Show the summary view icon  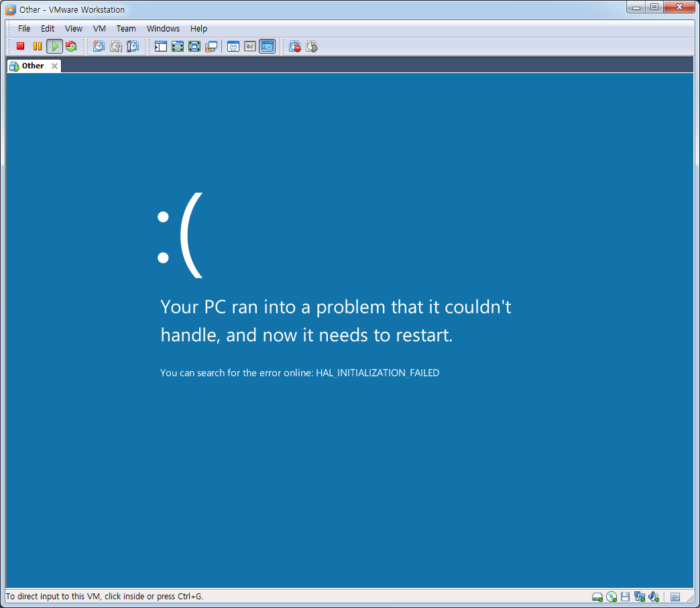[x=233, y=46]
